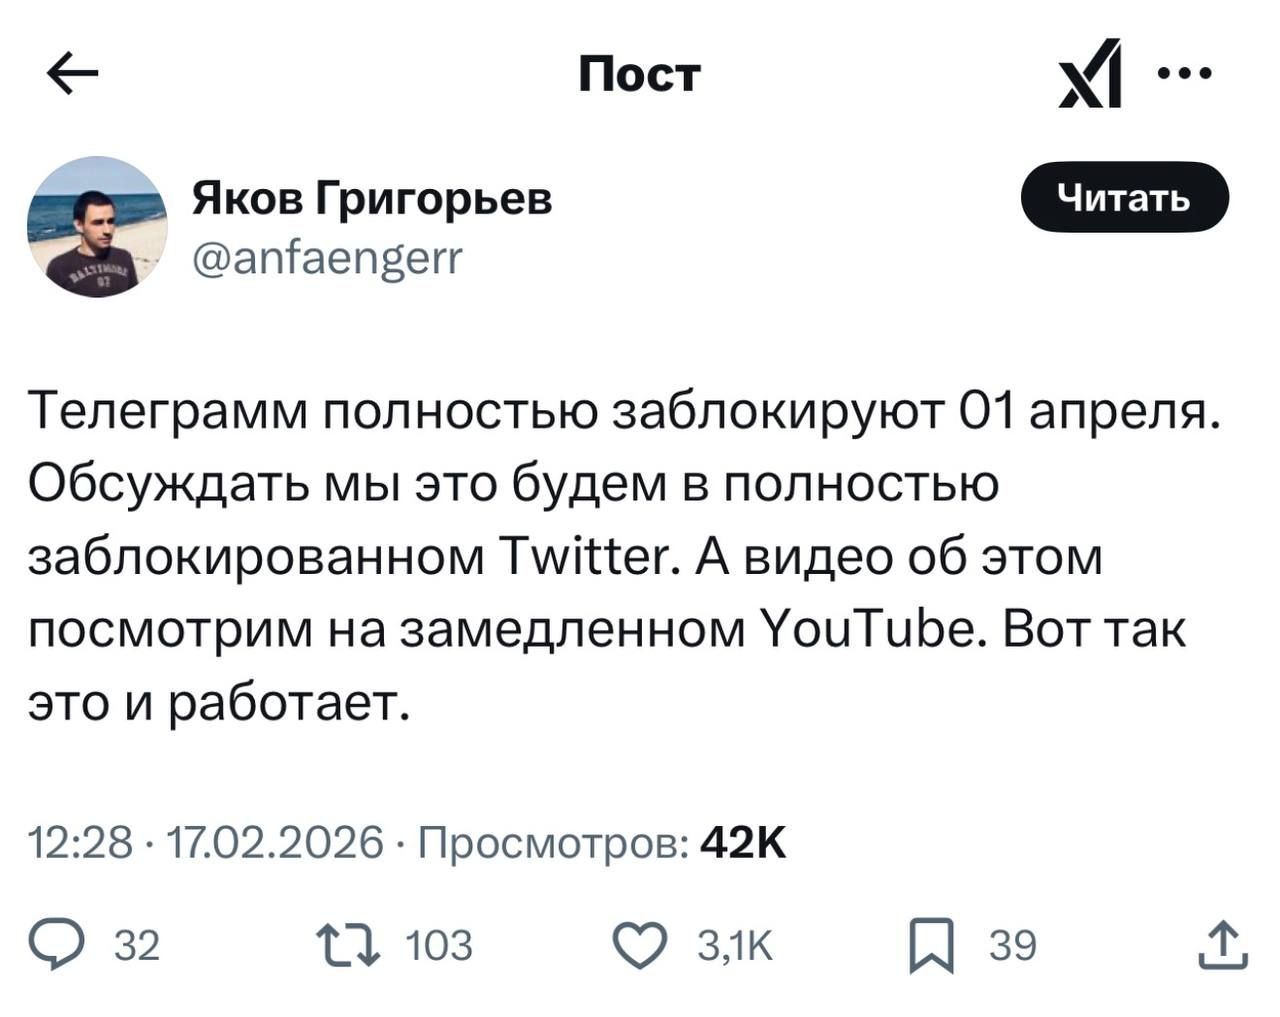Click the Пост title at the top
1280x1017 pixels.
click(x=639, y=73)
